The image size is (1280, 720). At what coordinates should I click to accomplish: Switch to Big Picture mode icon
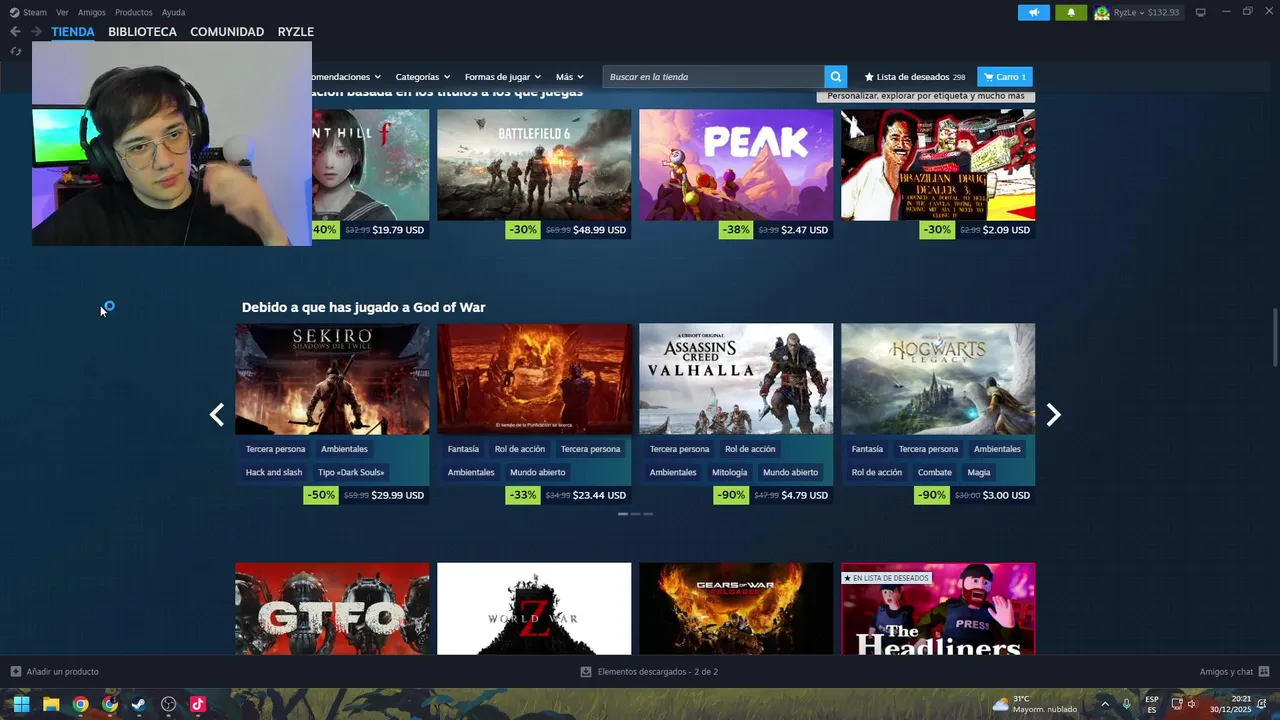coord(1201,12)
